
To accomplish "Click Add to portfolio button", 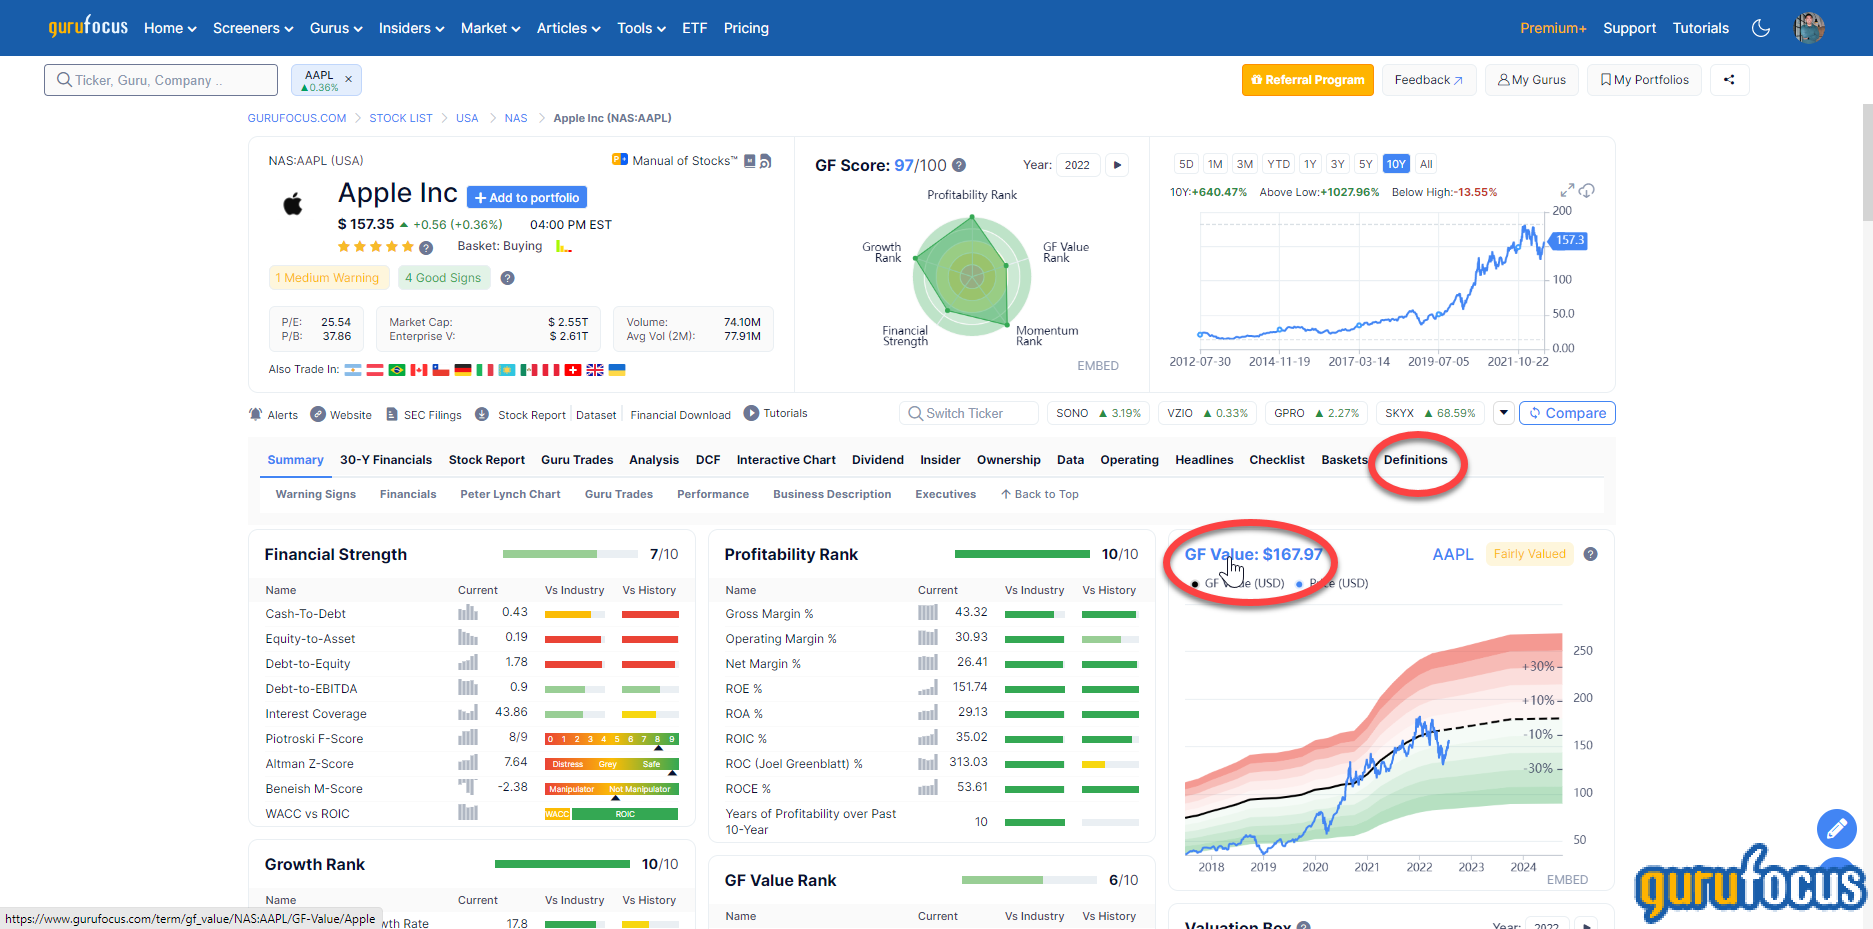I will pos(527,198).
